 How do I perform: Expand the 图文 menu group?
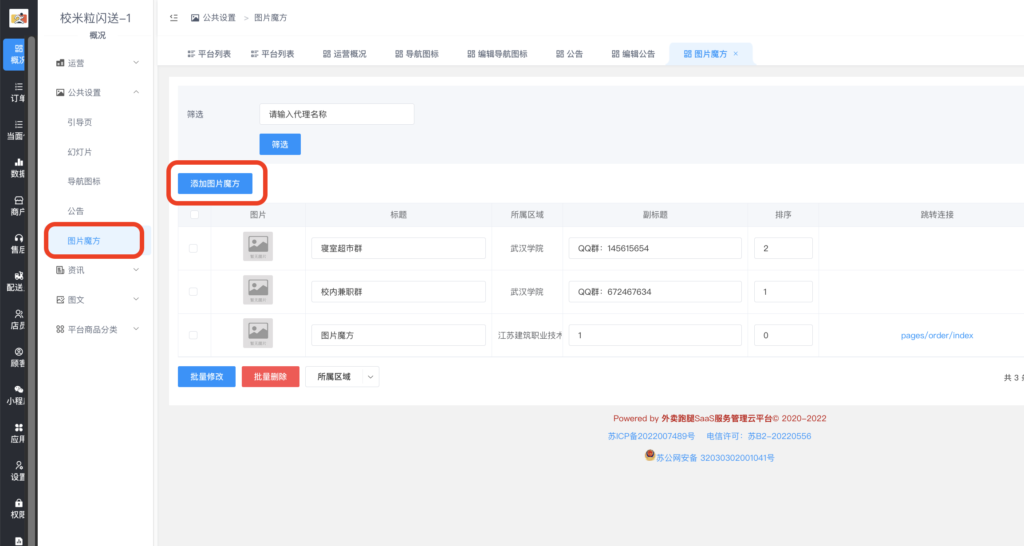click(x=97, y=300)
